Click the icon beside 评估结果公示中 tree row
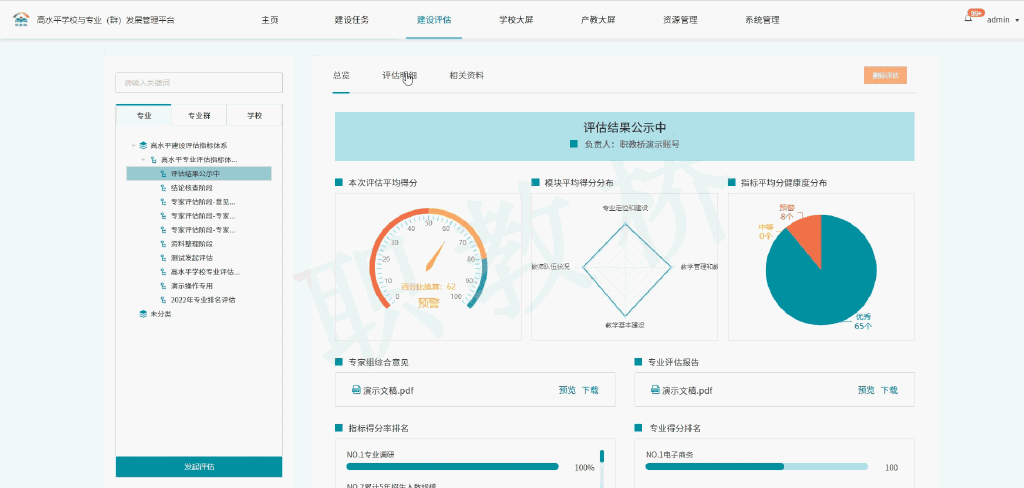 [163, 174]
